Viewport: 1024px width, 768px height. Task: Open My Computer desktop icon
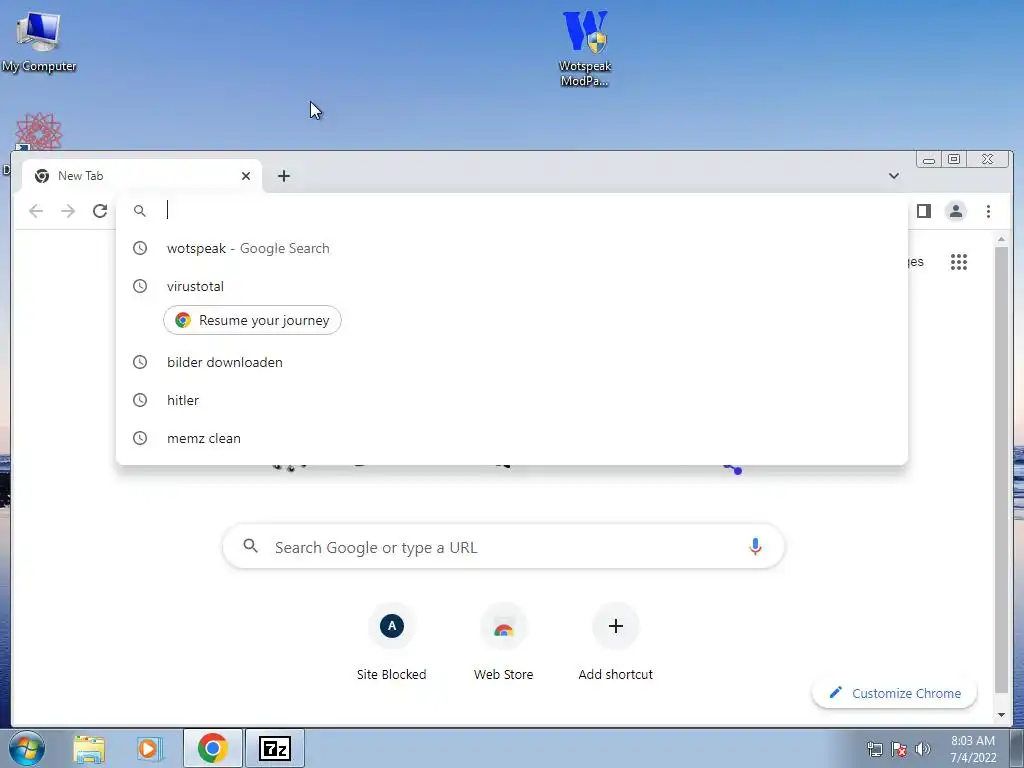point(39,41)
